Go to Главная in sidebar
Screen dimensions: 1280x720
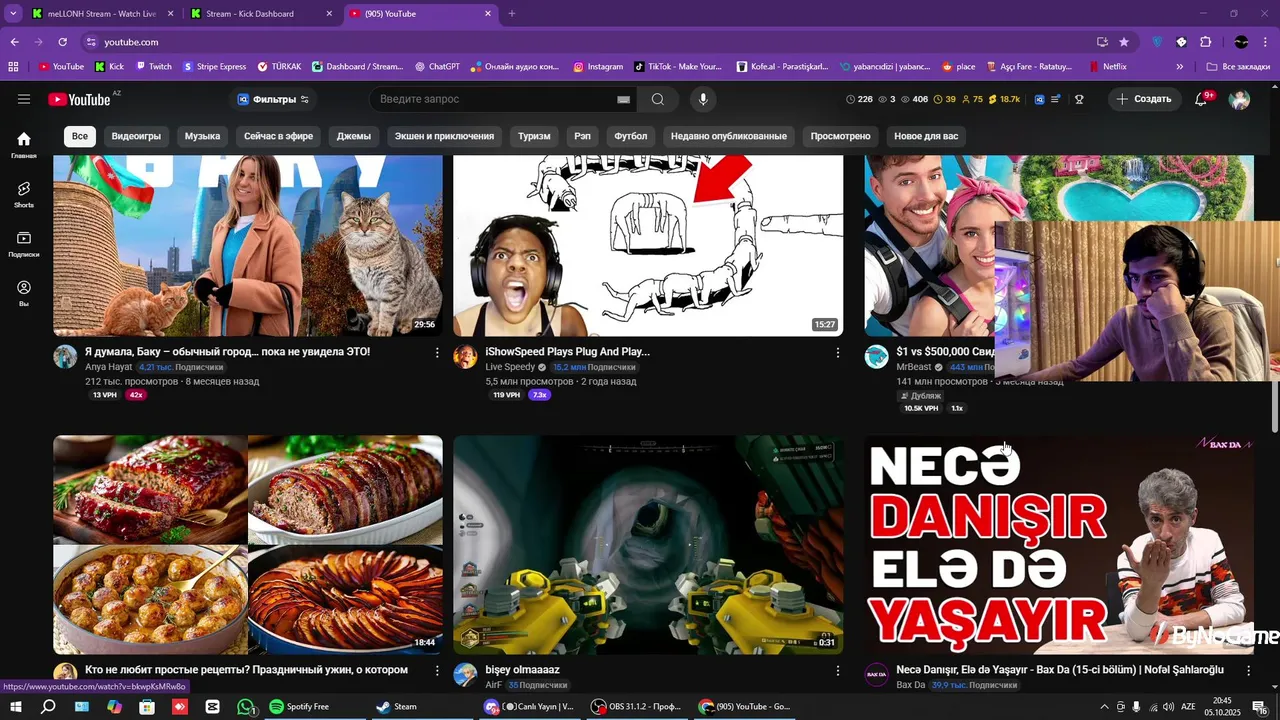coord(24,145)
